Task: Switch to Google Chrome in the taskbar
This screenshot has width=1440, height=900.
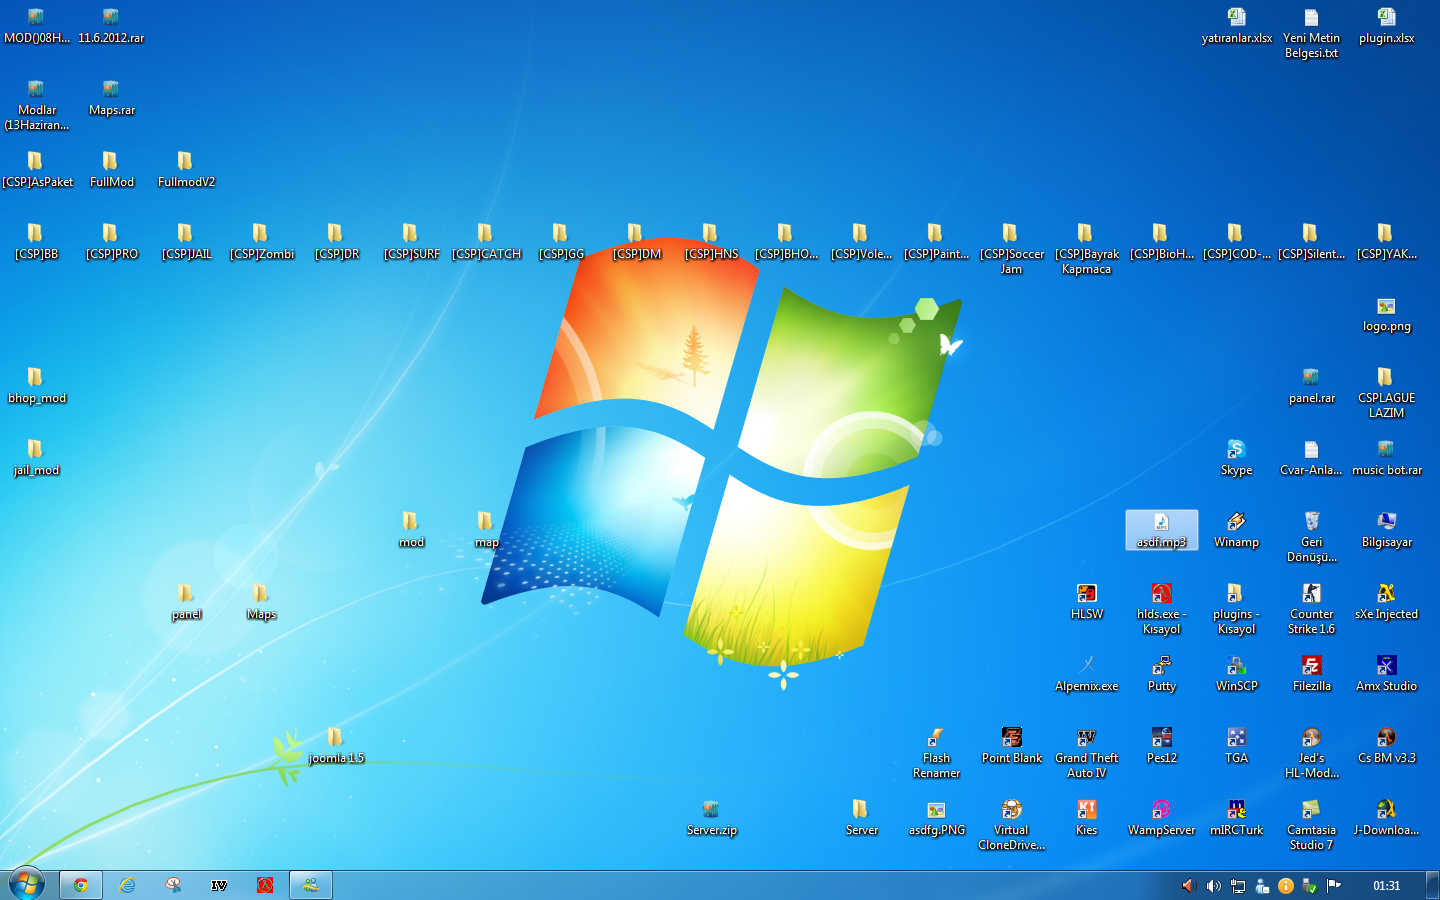Action: 81,885
